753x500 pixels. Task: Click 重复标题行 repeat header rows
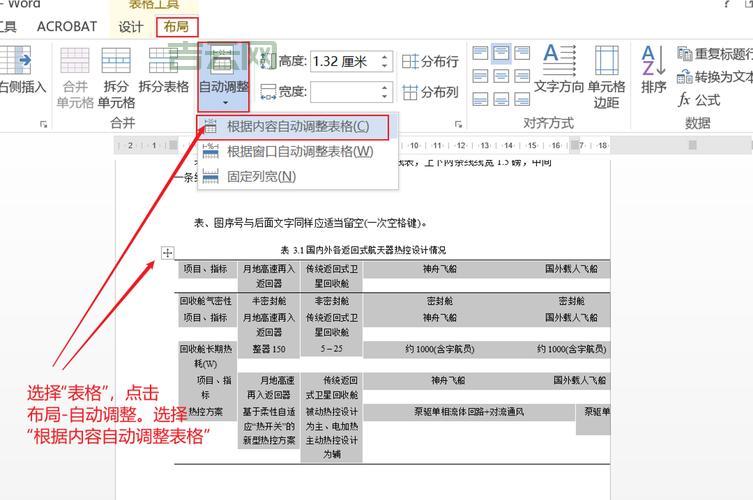pos(715,53)
